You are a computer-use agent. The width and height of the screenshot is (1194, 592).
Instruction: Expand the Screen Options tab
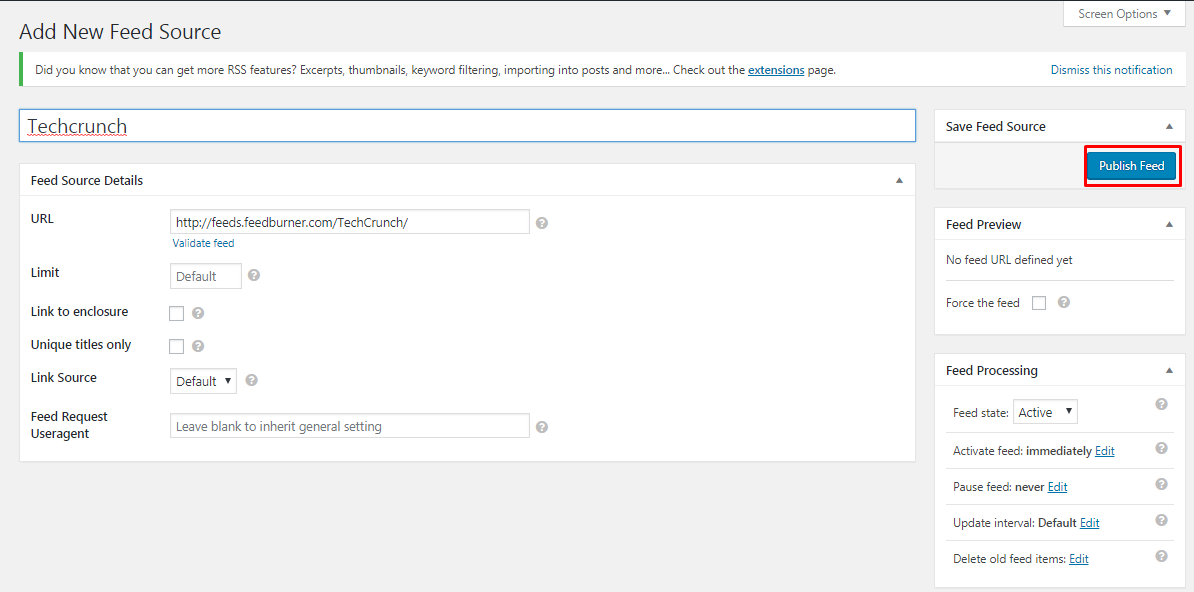click(x=1124, y=14)
